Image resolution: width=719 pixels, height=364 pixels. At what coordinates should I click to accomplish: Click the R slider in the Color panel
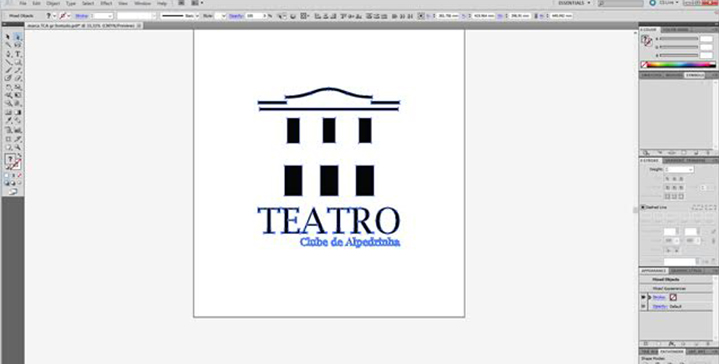(x=679, y=39)
